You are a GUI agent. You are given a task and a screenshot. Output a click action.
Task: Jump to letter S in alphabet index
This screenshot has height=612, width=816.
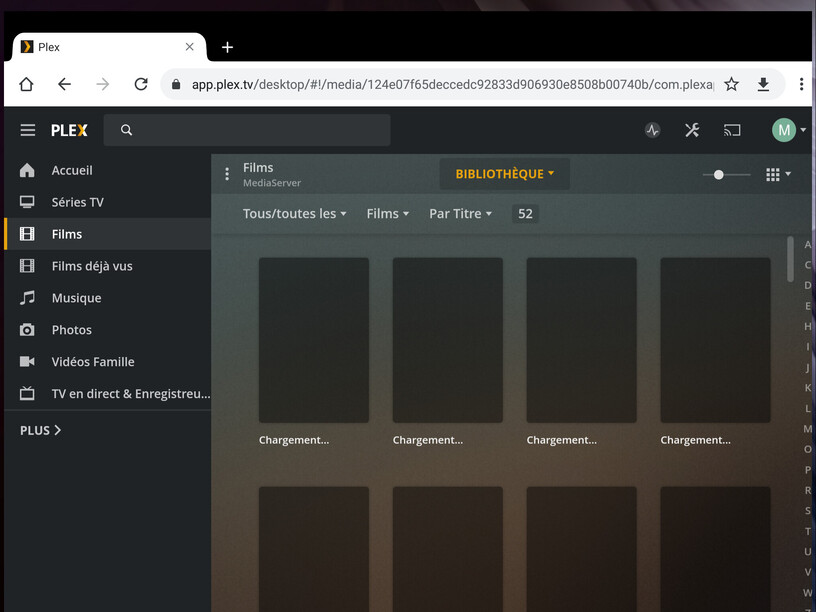point(807,511)
